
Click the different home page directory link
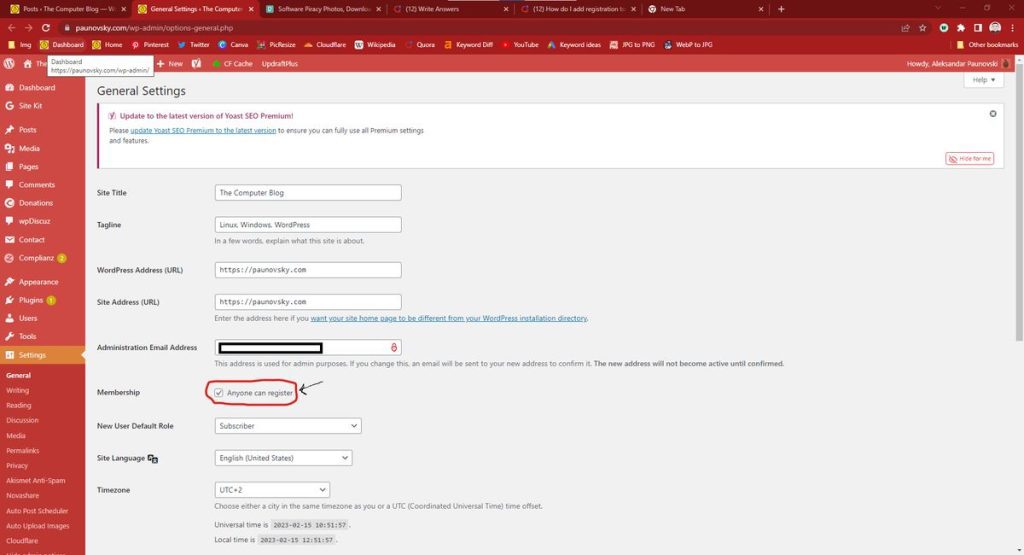tap(449, 319)
